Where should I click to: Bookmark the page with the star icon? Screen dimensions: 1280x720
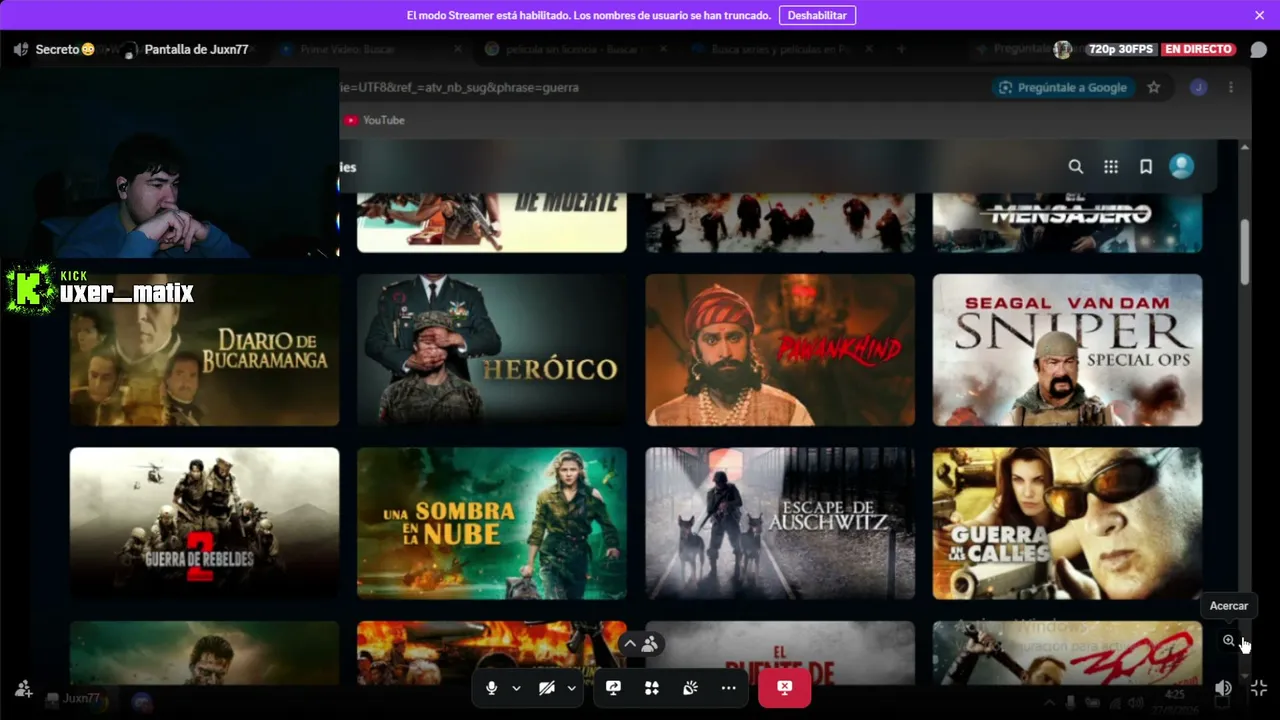point(1154,87)
